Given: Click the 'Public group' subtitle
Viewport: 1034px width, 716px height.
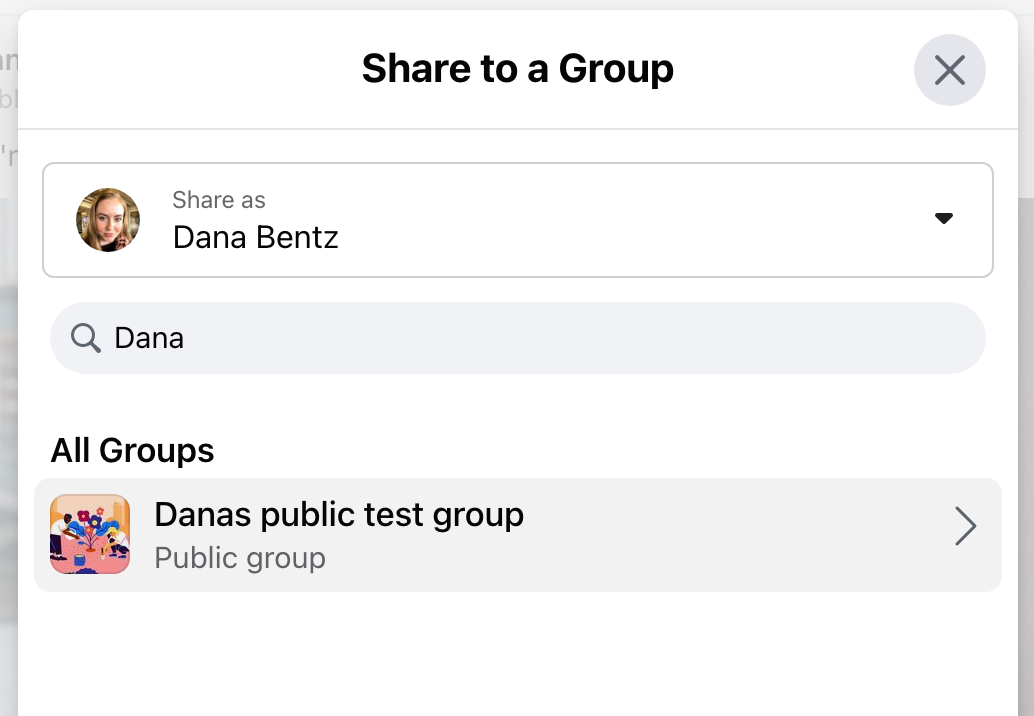Looking at the screenshot, I should click(x=240, y=557).
